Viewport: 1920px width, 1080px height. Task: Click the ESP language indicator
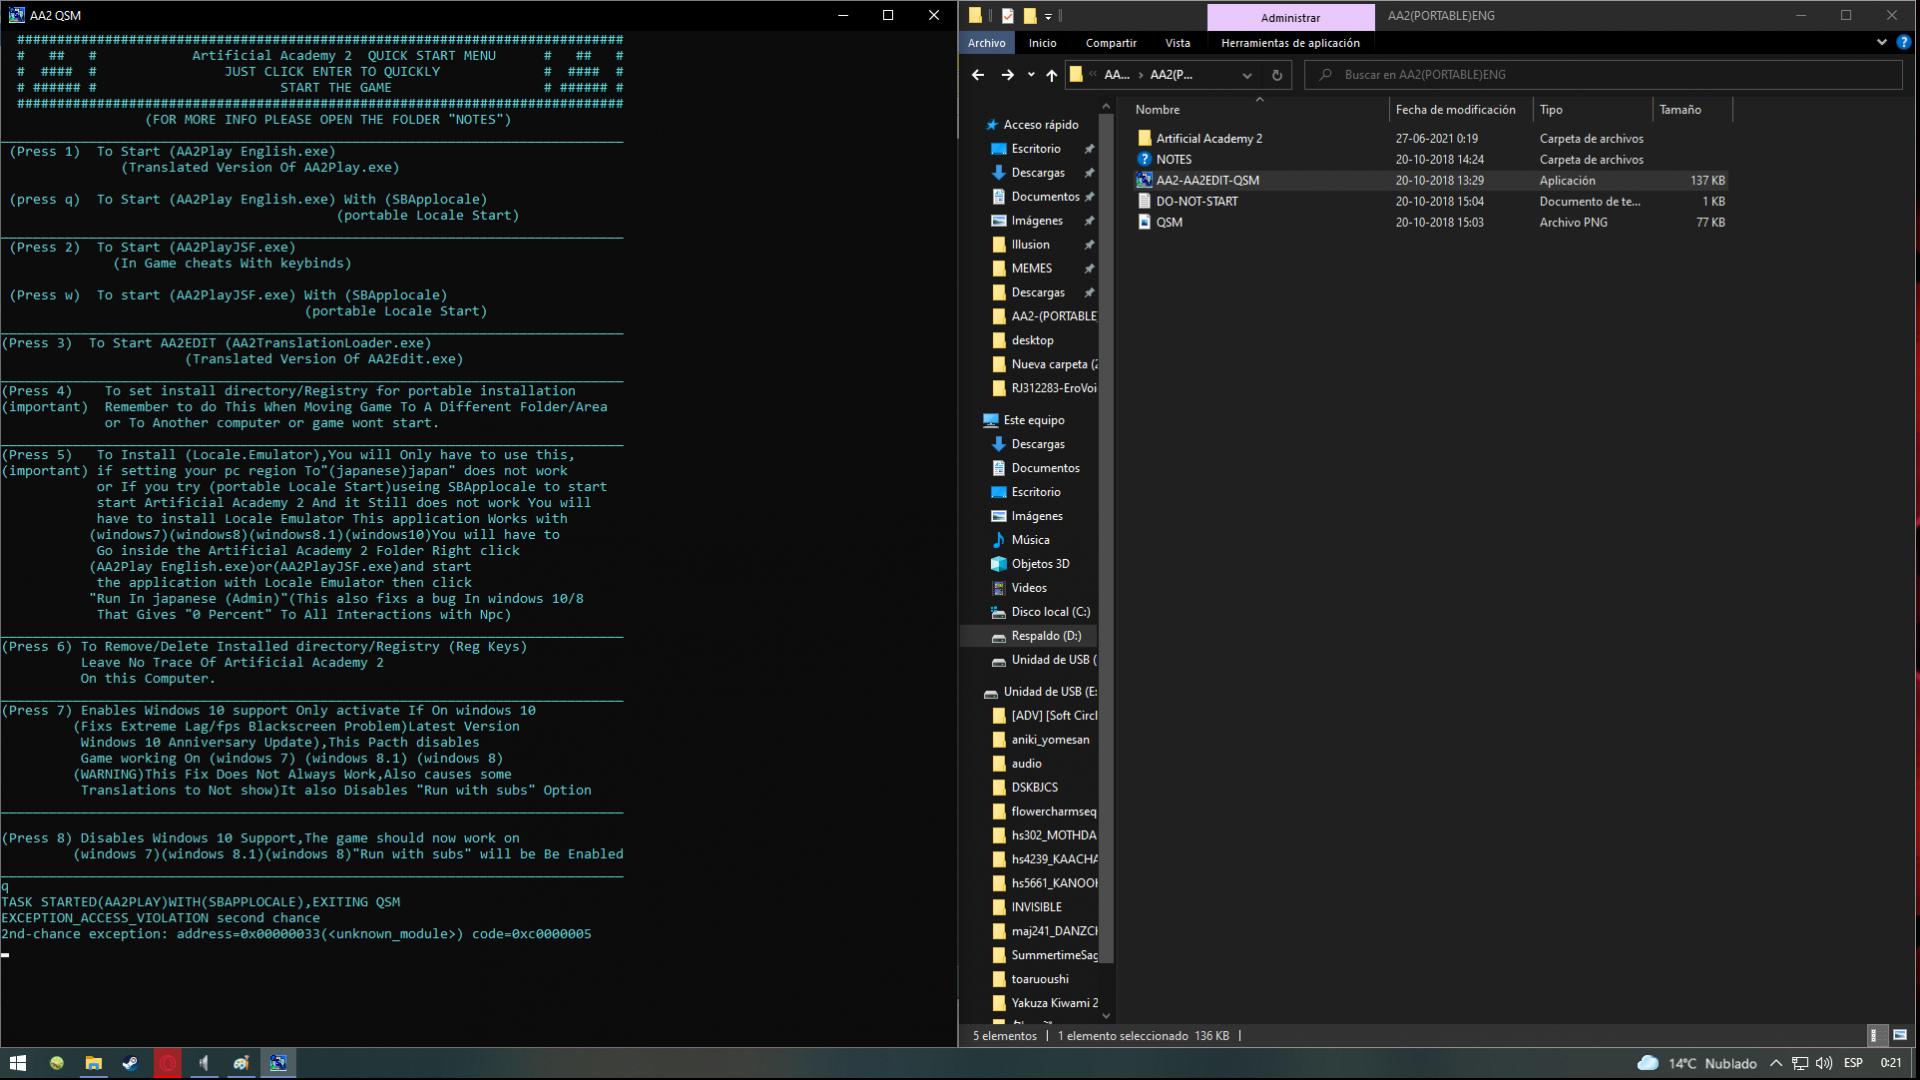coord(1853,1063)
